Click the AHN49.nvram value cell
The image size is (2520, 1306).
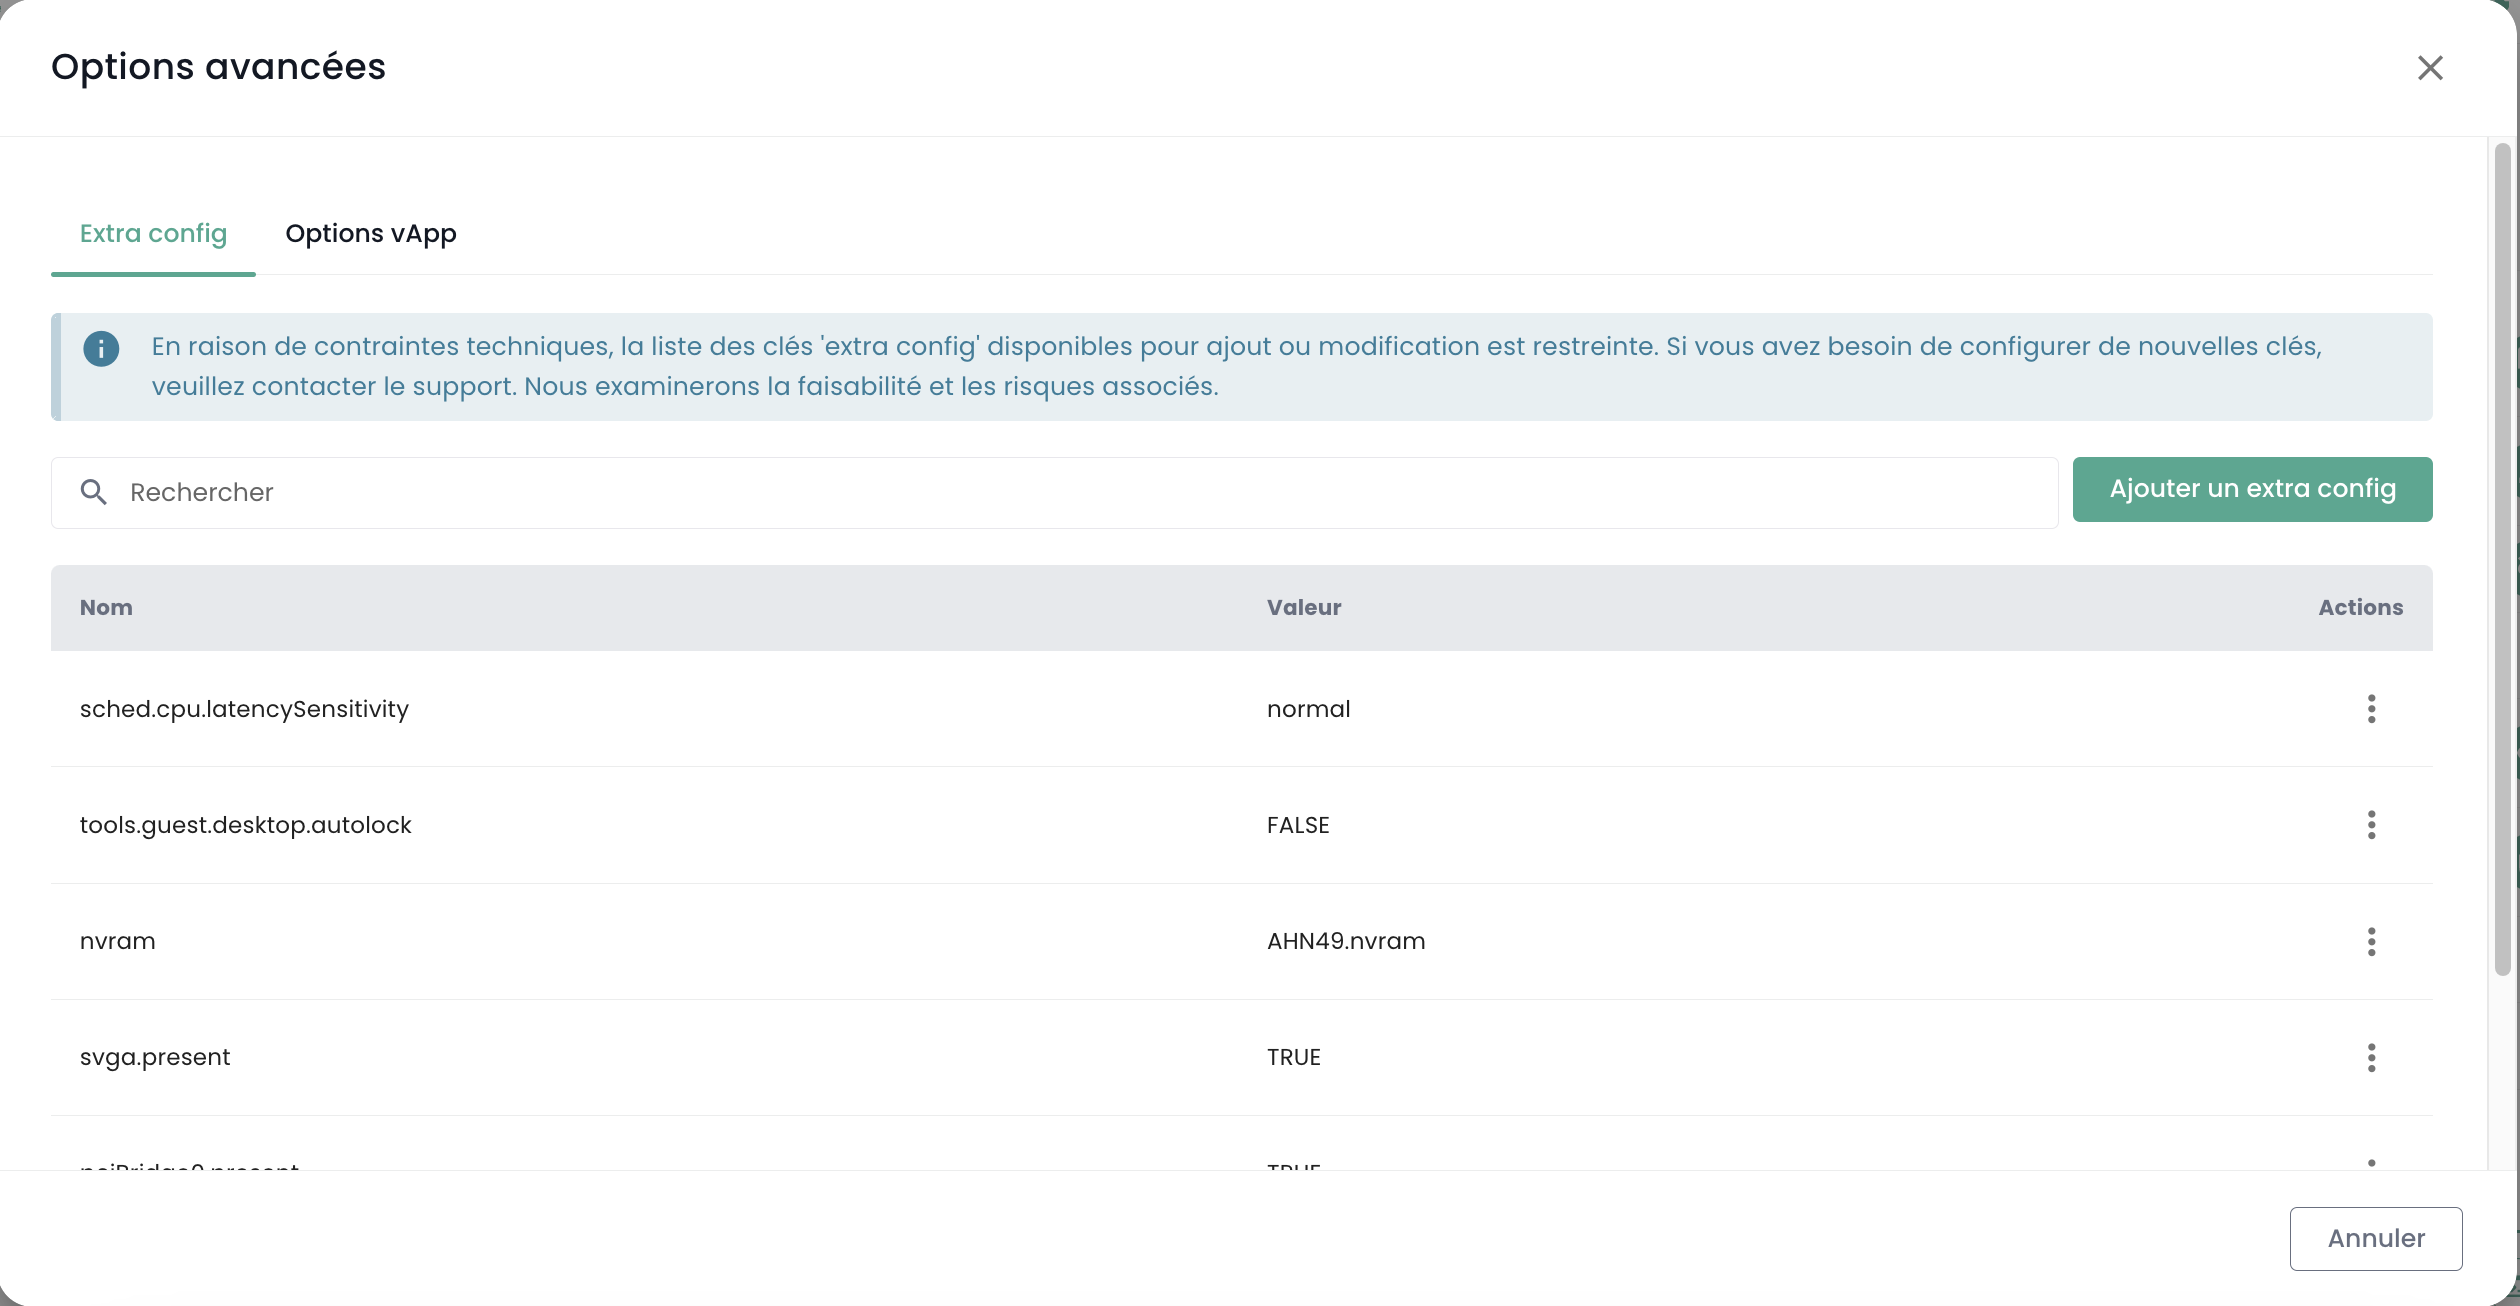(1345, 941)
